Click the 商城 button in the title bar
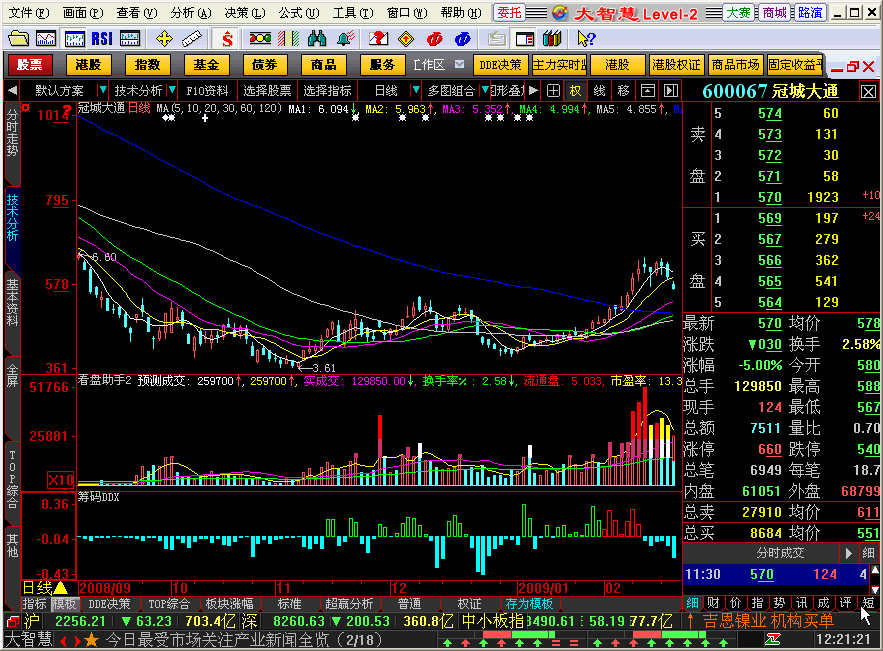 [774, 12]
